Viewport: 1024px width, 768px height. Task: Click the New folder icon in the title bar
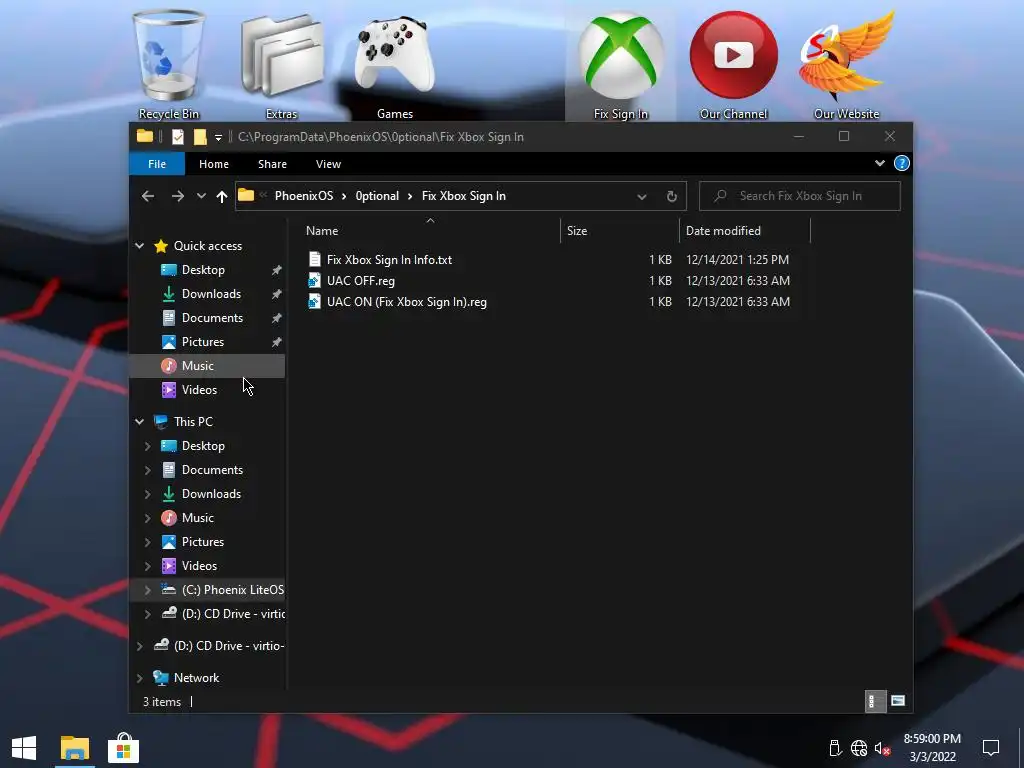(200, 136)
